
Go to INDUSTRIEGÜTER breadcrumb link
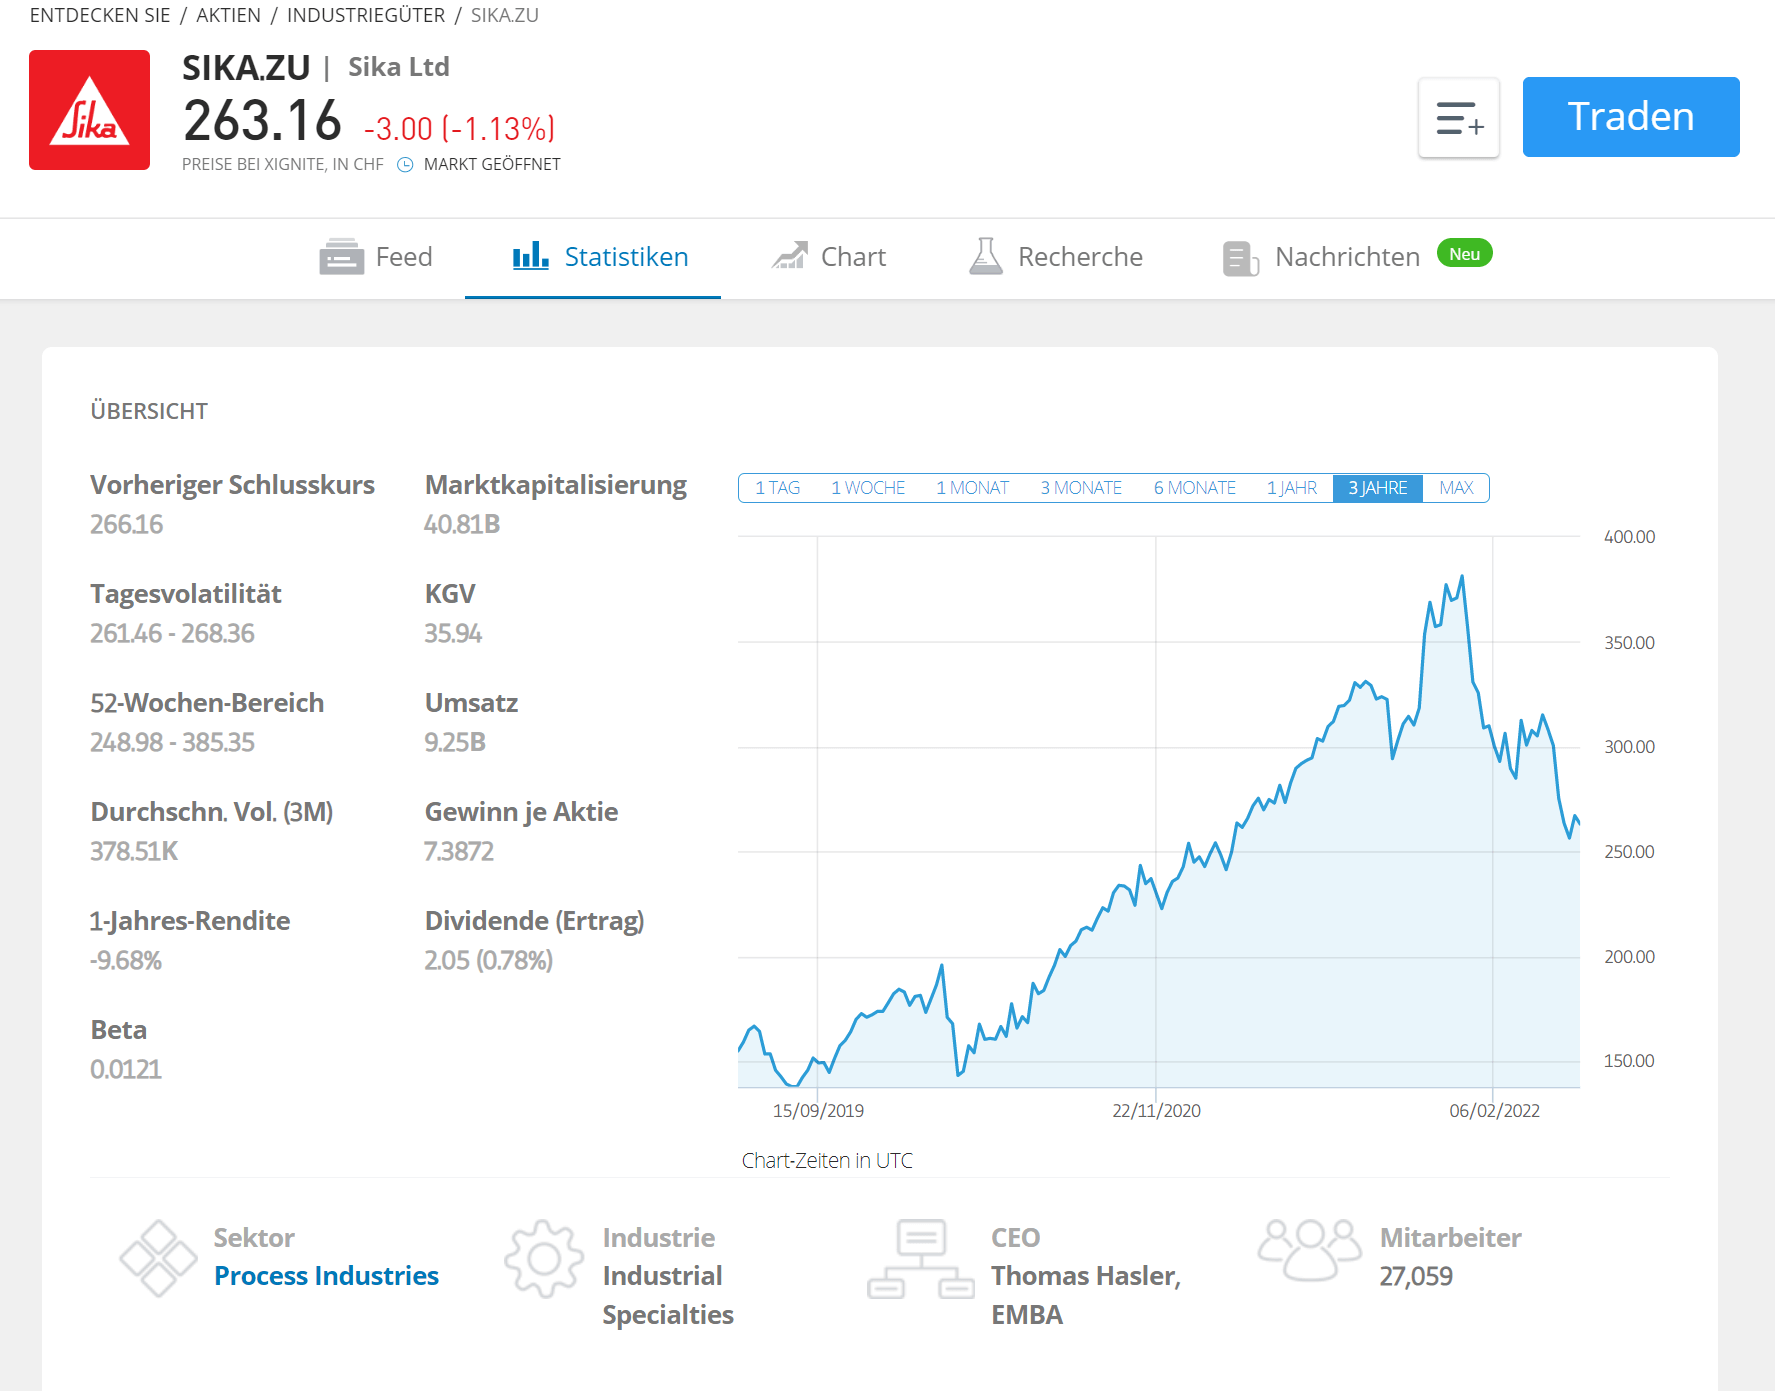pyautogui.click(x=366, y=15)
